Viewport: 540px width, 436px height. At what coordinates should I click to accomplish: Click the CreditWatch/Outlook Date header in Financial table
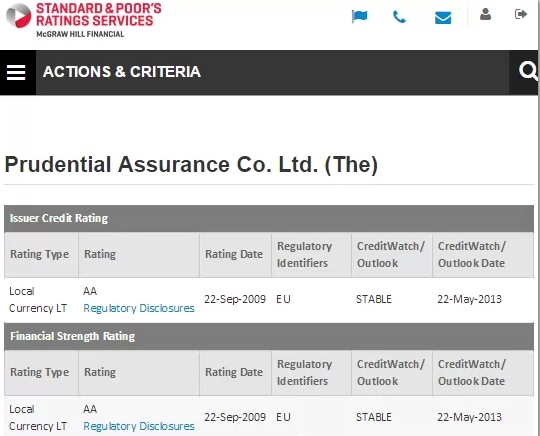click(x=471, y=372)
